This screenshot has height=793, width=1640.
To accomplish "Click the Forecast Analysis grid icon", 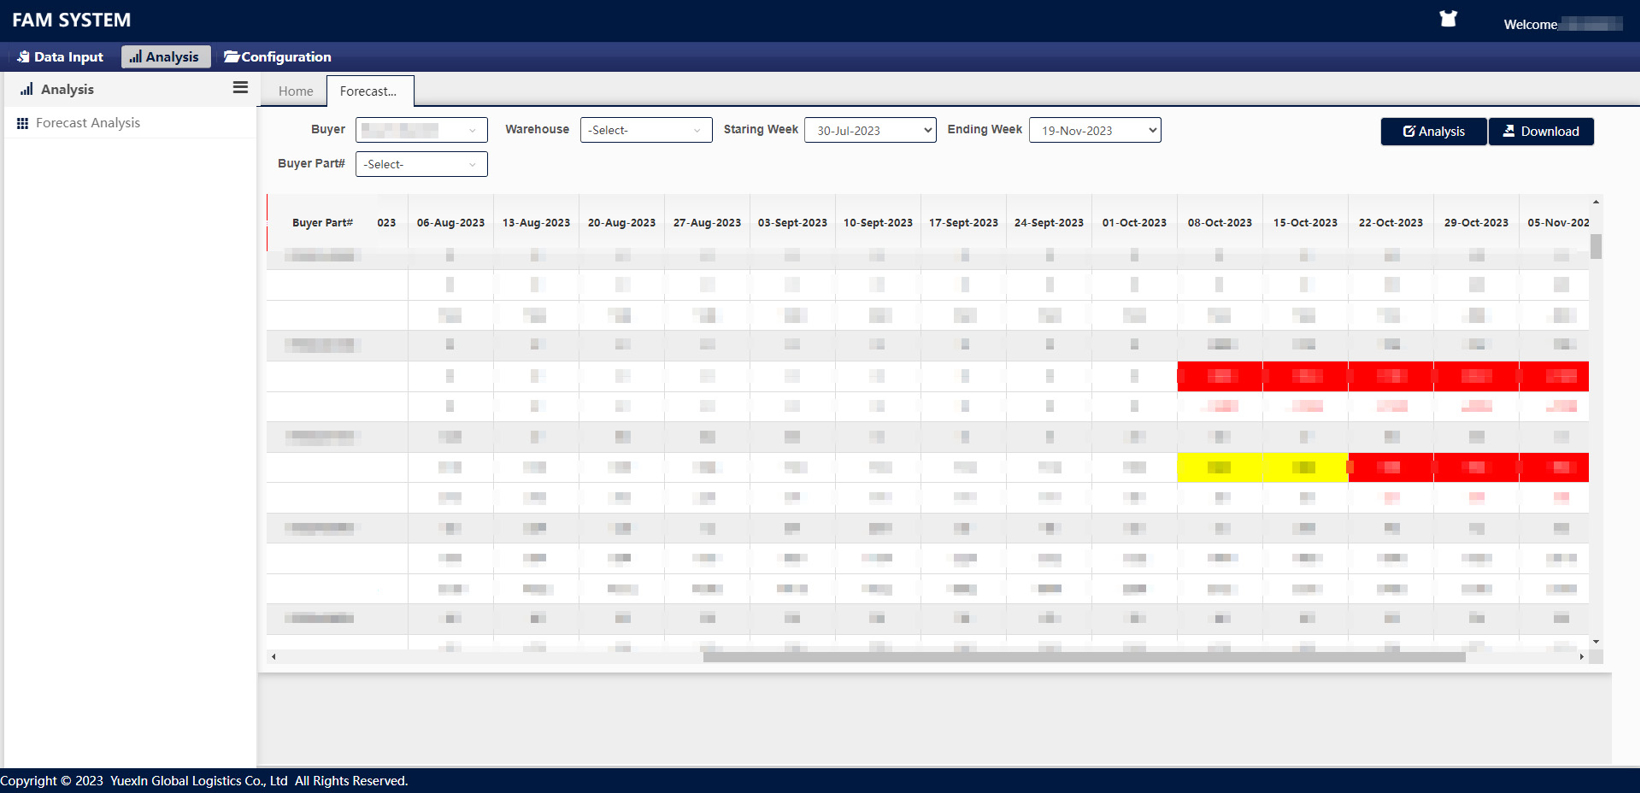I will point(22,123).
